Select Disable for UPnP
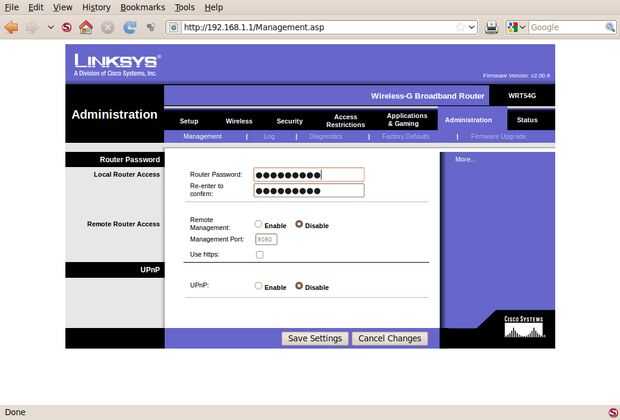This screenshot has height=420, width=620. 299,286
